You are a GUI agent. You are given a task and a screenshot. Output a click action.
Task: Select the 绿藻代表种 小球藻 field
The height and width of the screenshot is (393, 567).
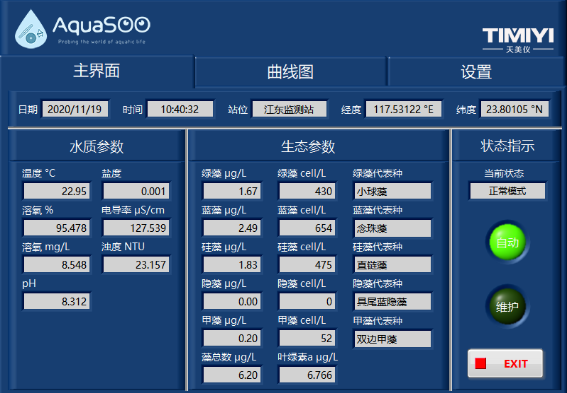(x=393, y=191)
